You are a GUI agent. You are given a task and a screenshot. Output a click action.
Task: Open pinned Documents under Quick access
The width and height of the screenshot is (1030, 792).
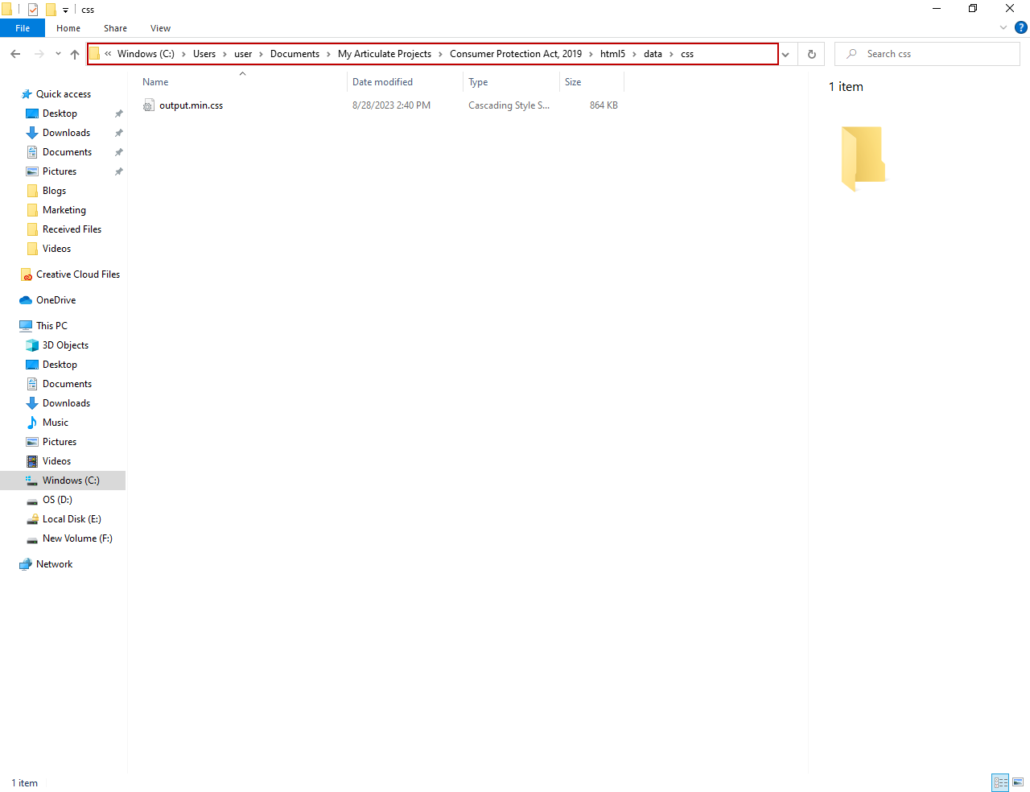pyautogui.click(x=67, y=152)
